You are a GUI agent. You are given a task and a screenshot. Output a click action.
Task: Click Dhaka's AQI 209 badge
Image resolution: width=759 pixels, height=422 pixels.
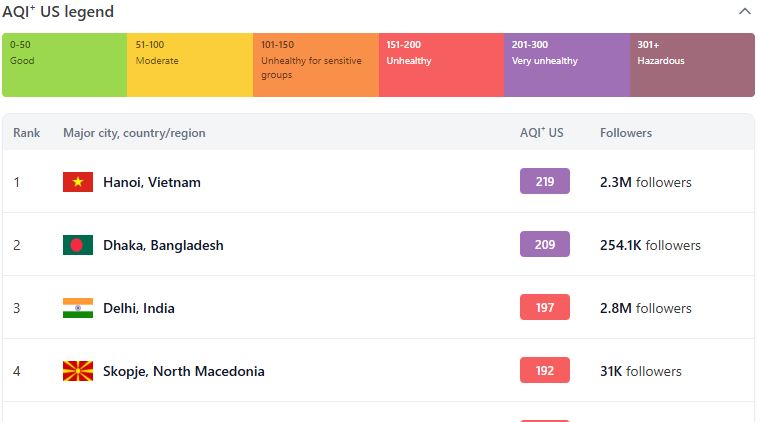pos(545,244)
